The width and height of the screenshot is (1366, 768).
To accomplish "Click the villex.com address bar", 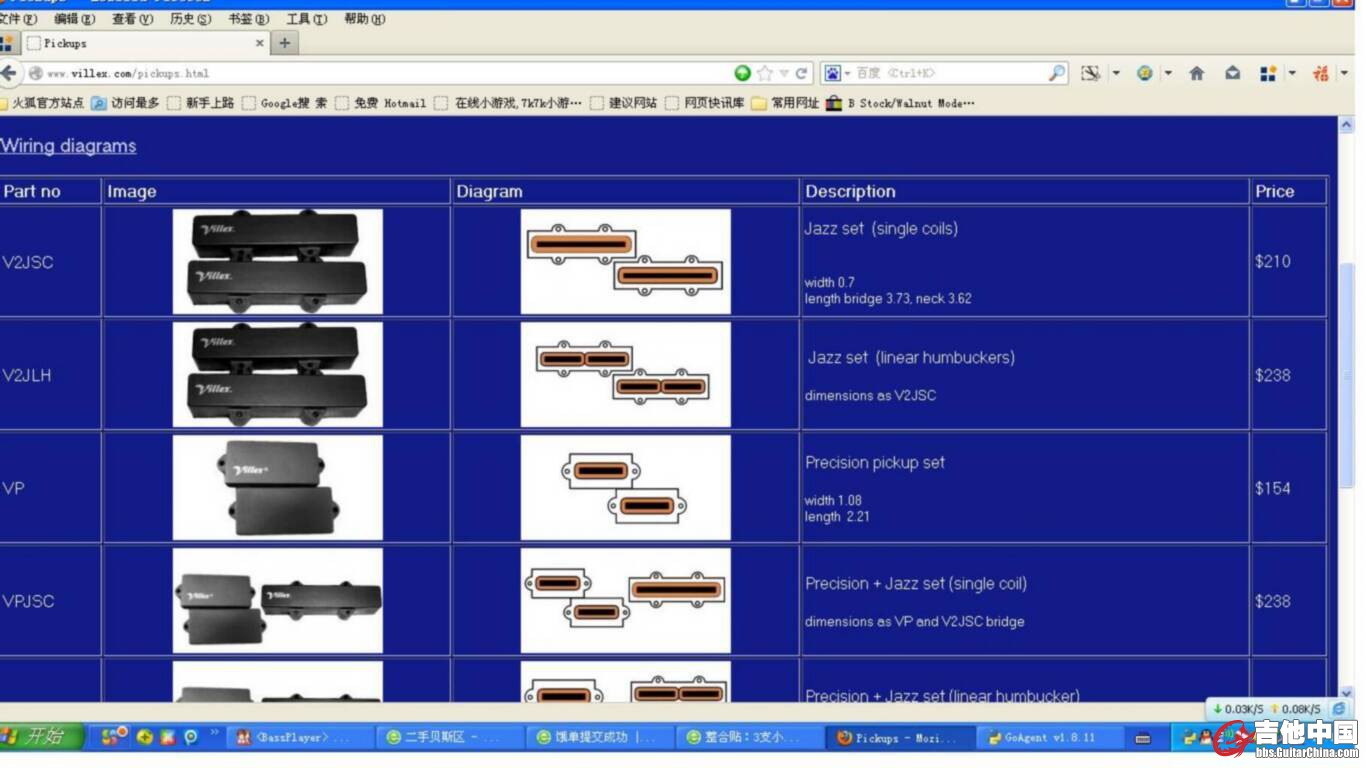I will pyautogui.click(x=380, y=73).
